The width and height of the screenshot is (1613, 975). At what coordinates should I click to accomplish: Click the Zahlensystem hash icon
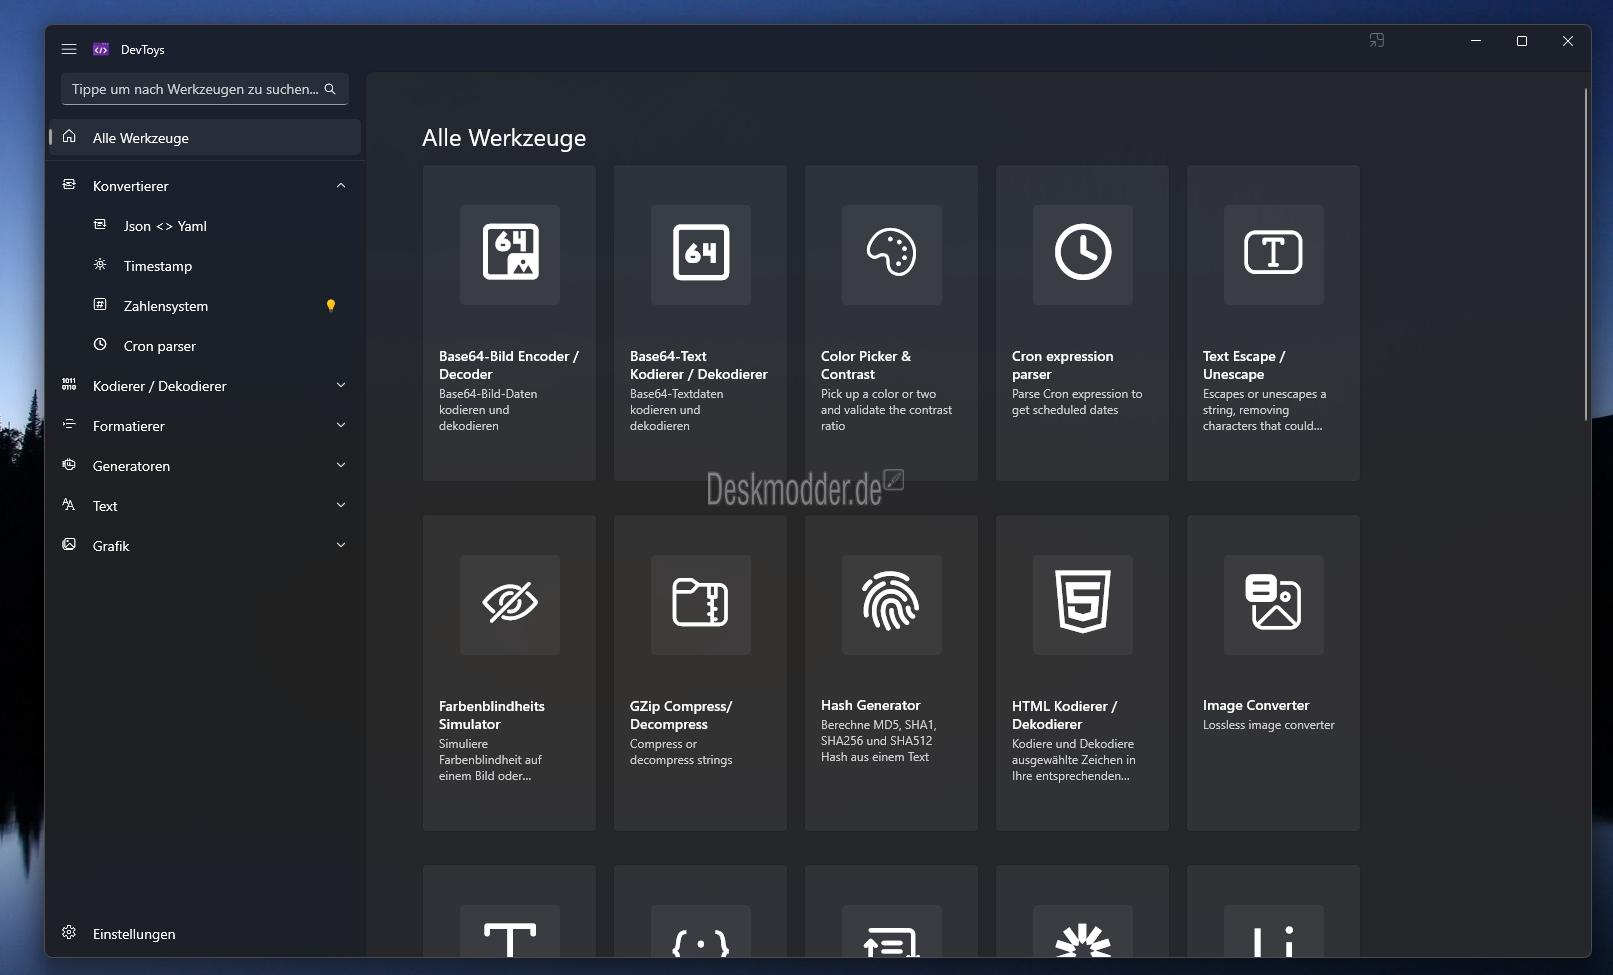point(100,305)
